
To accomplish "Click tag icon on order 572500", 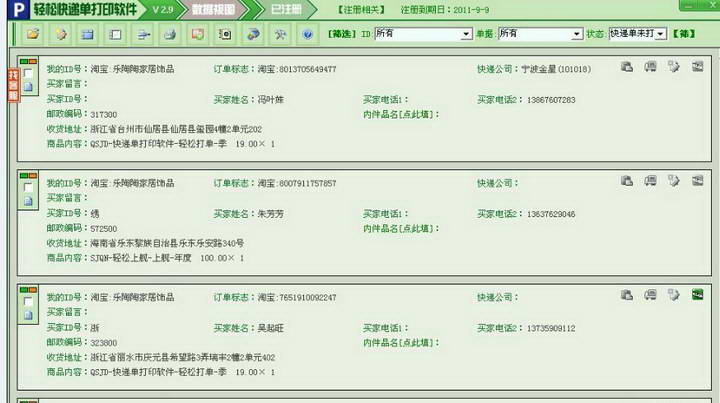I will tap(674, 181).
